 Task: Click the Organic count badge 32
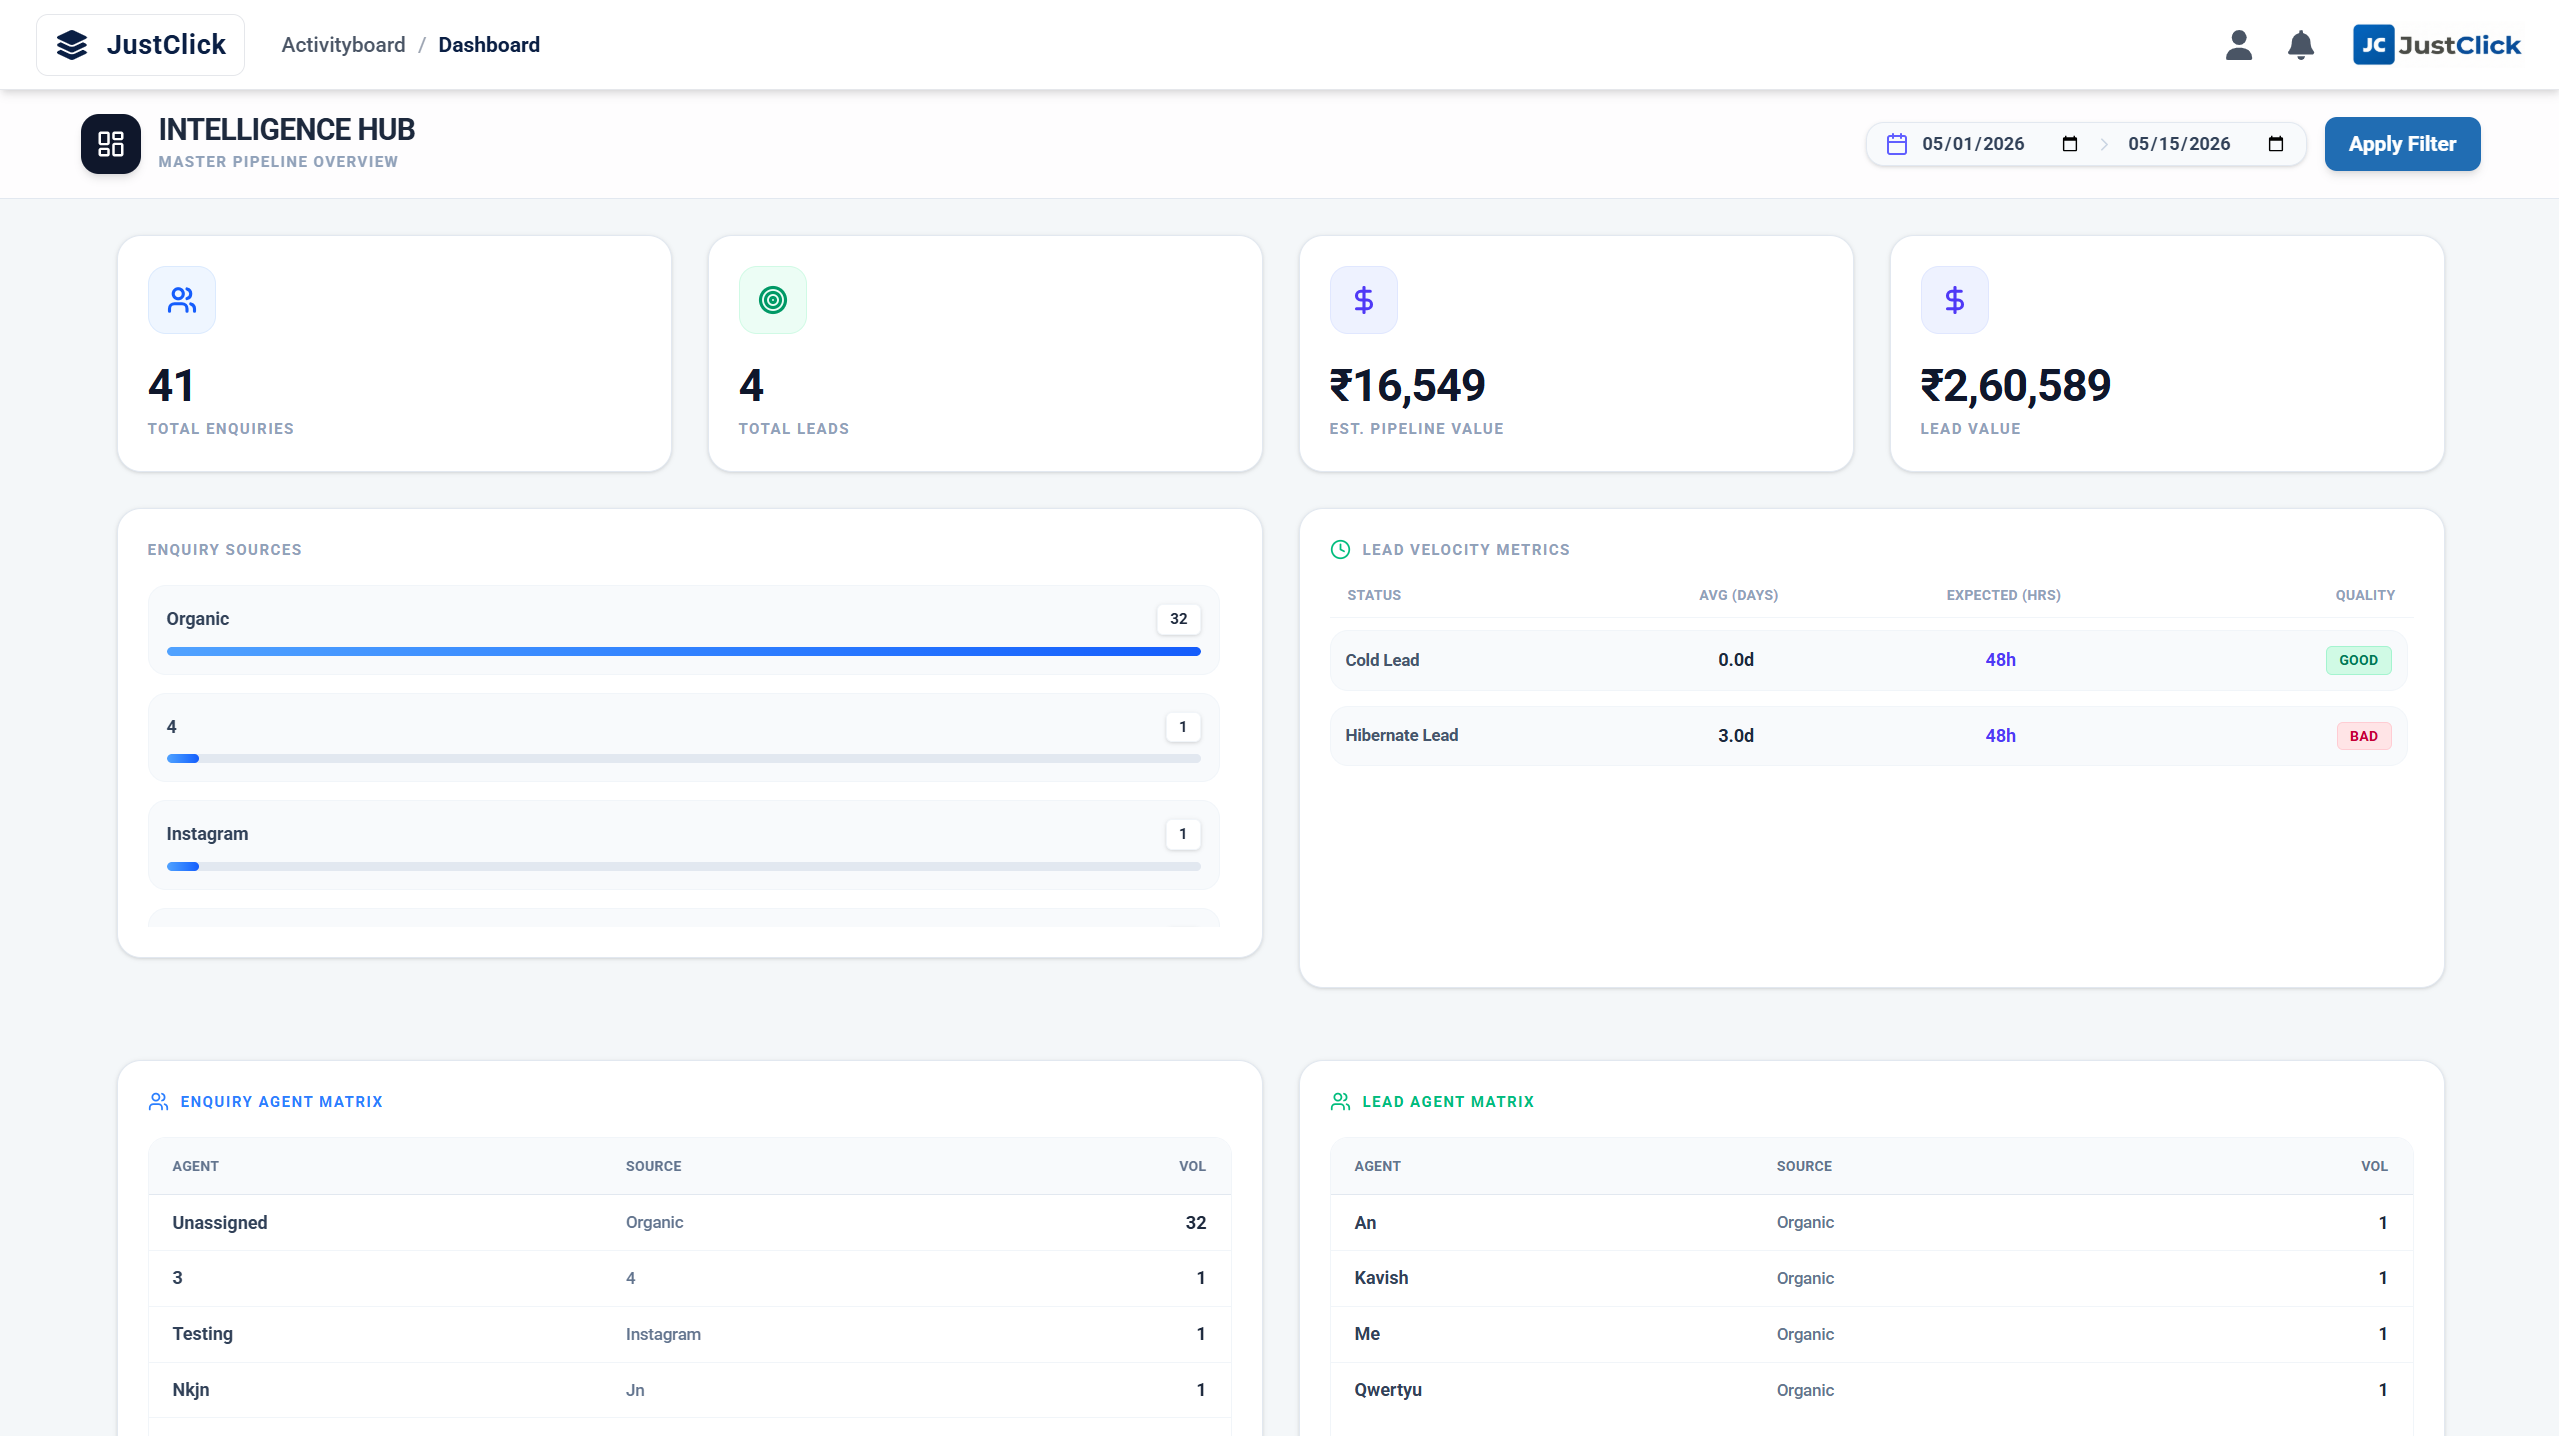(x=1179, y=619)
